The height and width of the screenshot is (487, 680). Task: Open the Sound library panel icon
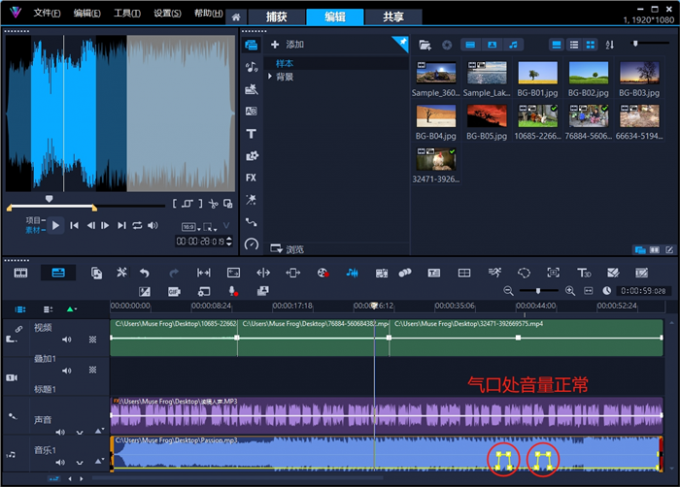coord(251,67)
